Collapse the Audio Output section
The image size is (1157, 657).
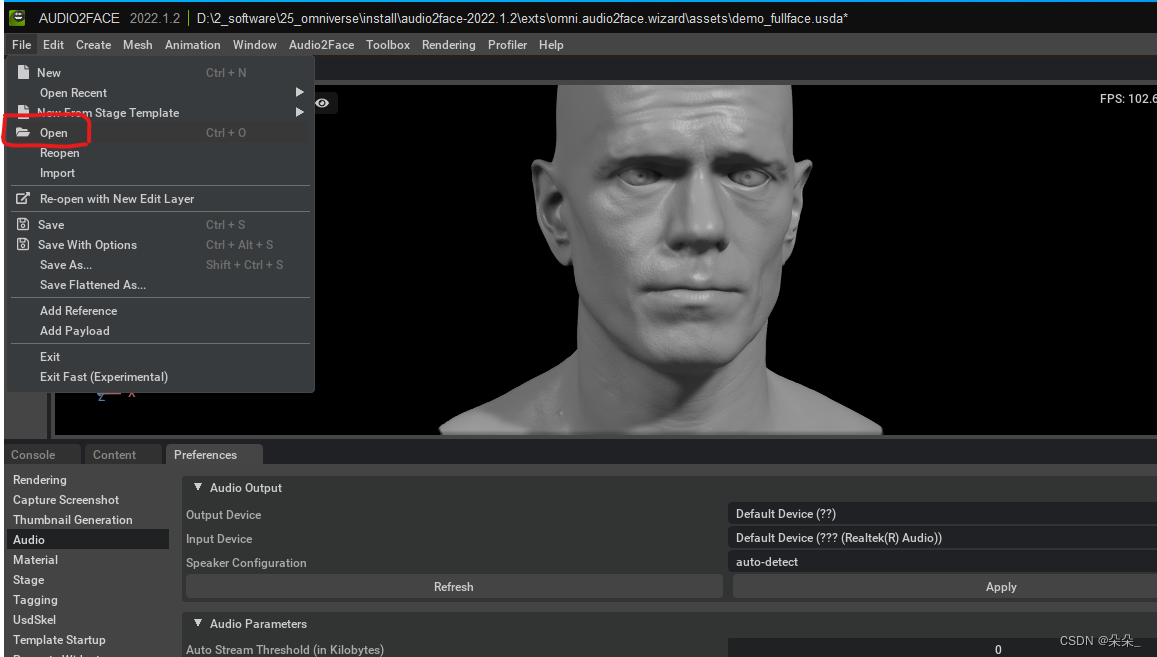click(x=198, y=487)
